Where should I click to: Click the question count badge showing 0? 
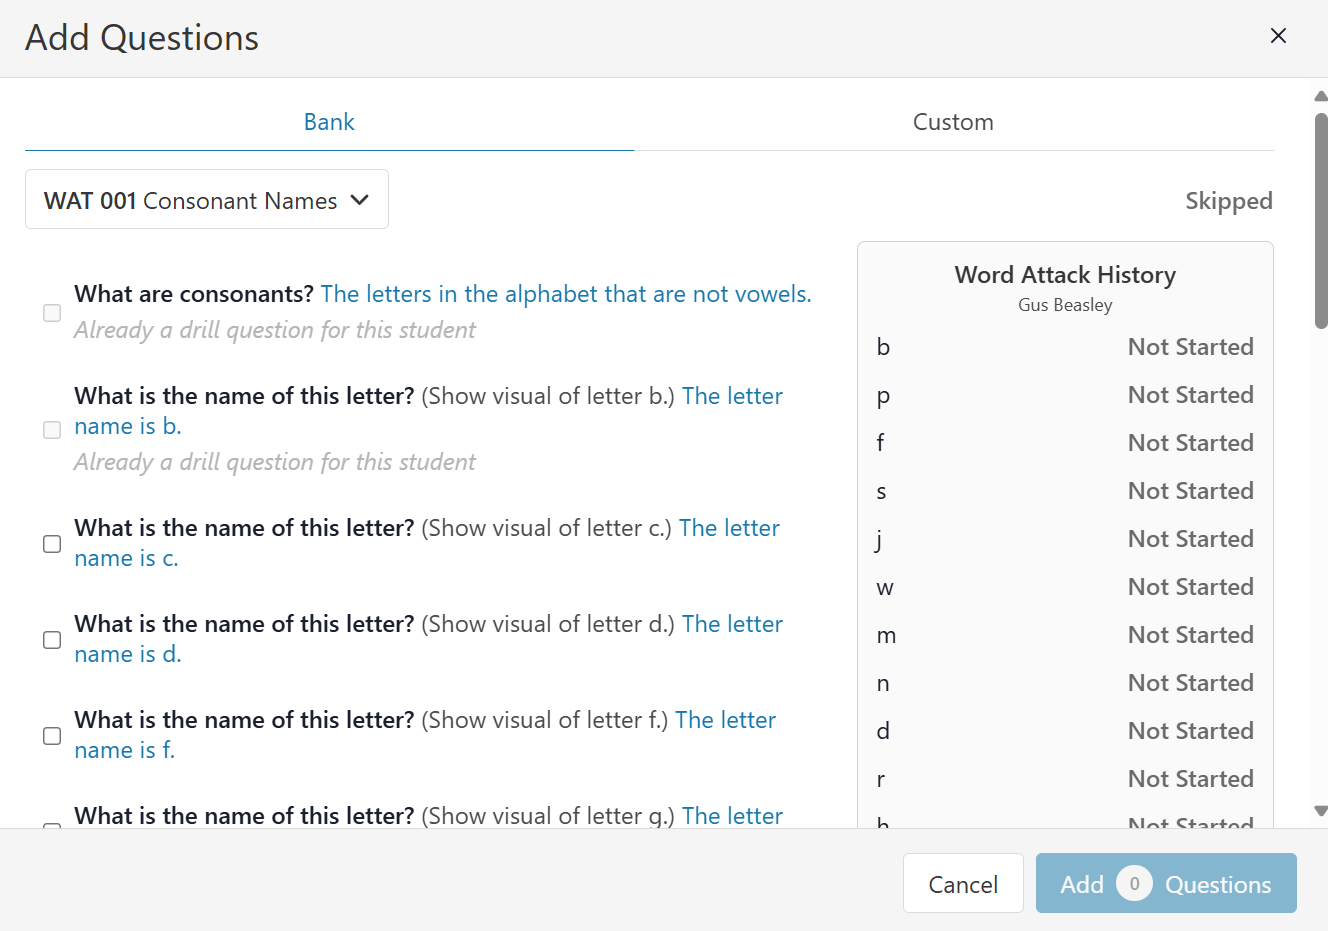point(1134,884)
